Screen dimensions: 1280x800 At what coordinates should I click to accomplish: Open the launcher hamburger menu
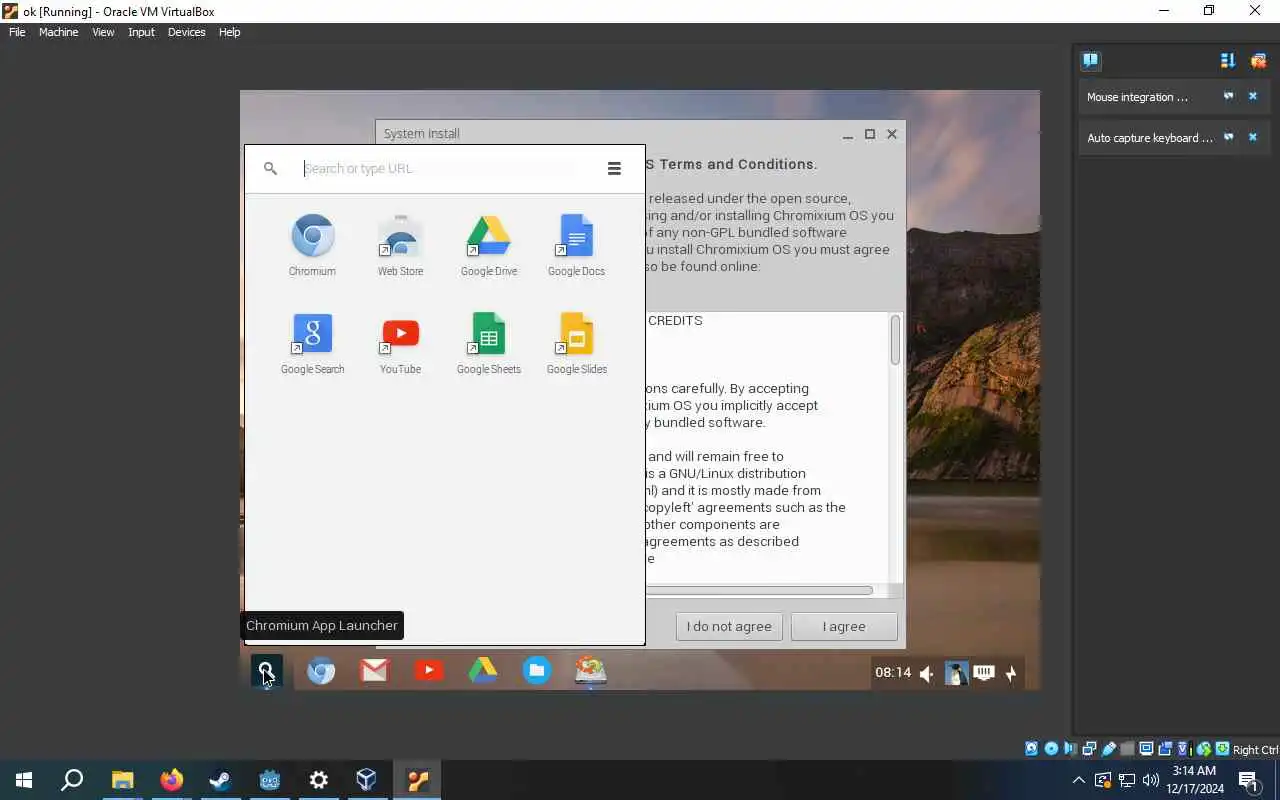point(614,169)
